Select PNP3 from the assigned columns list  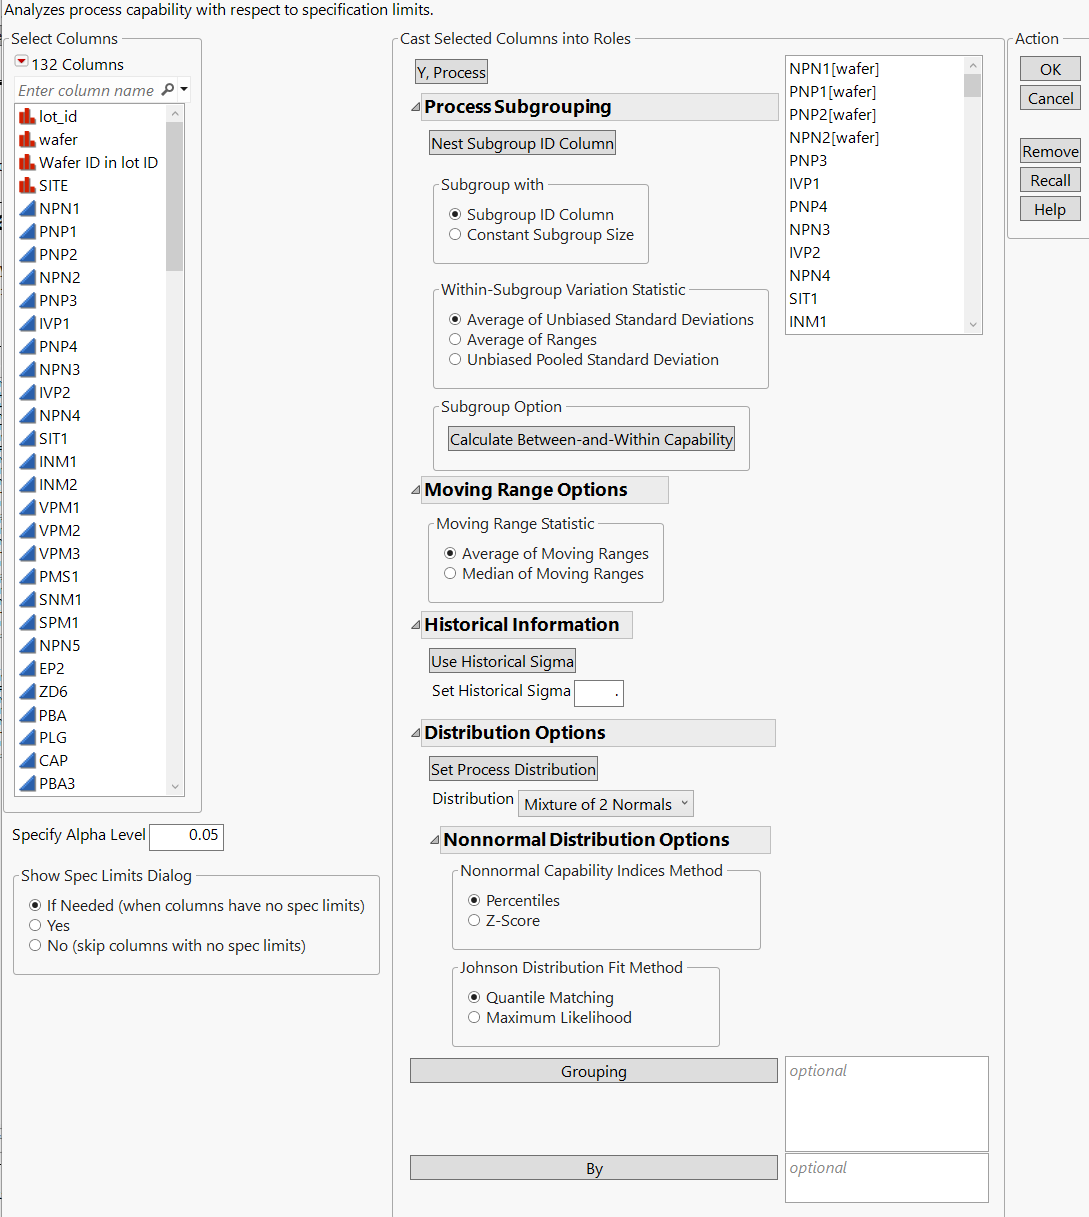point(808,160)
